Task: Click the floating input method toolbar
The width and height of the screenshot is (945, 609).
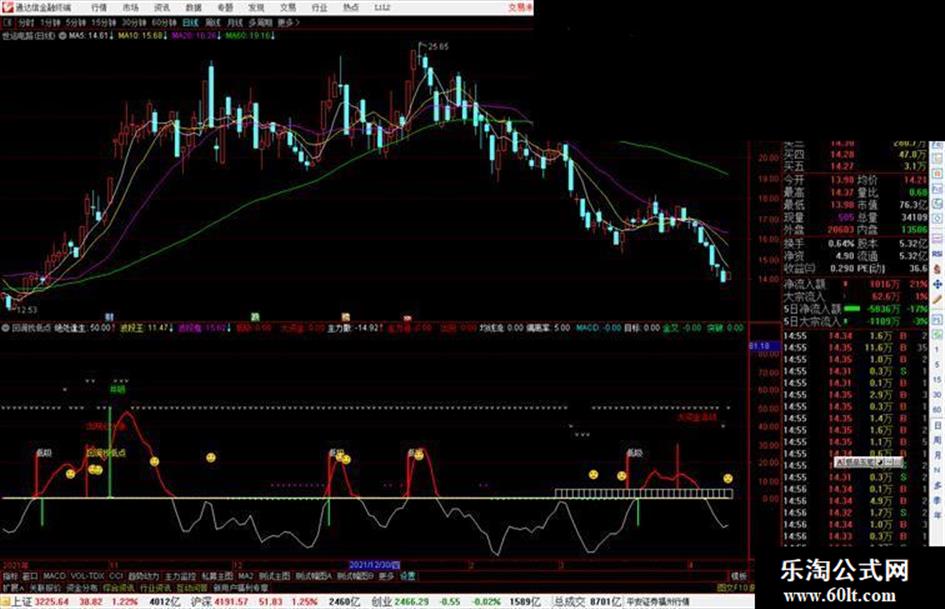Action: [x=868, y=462]
